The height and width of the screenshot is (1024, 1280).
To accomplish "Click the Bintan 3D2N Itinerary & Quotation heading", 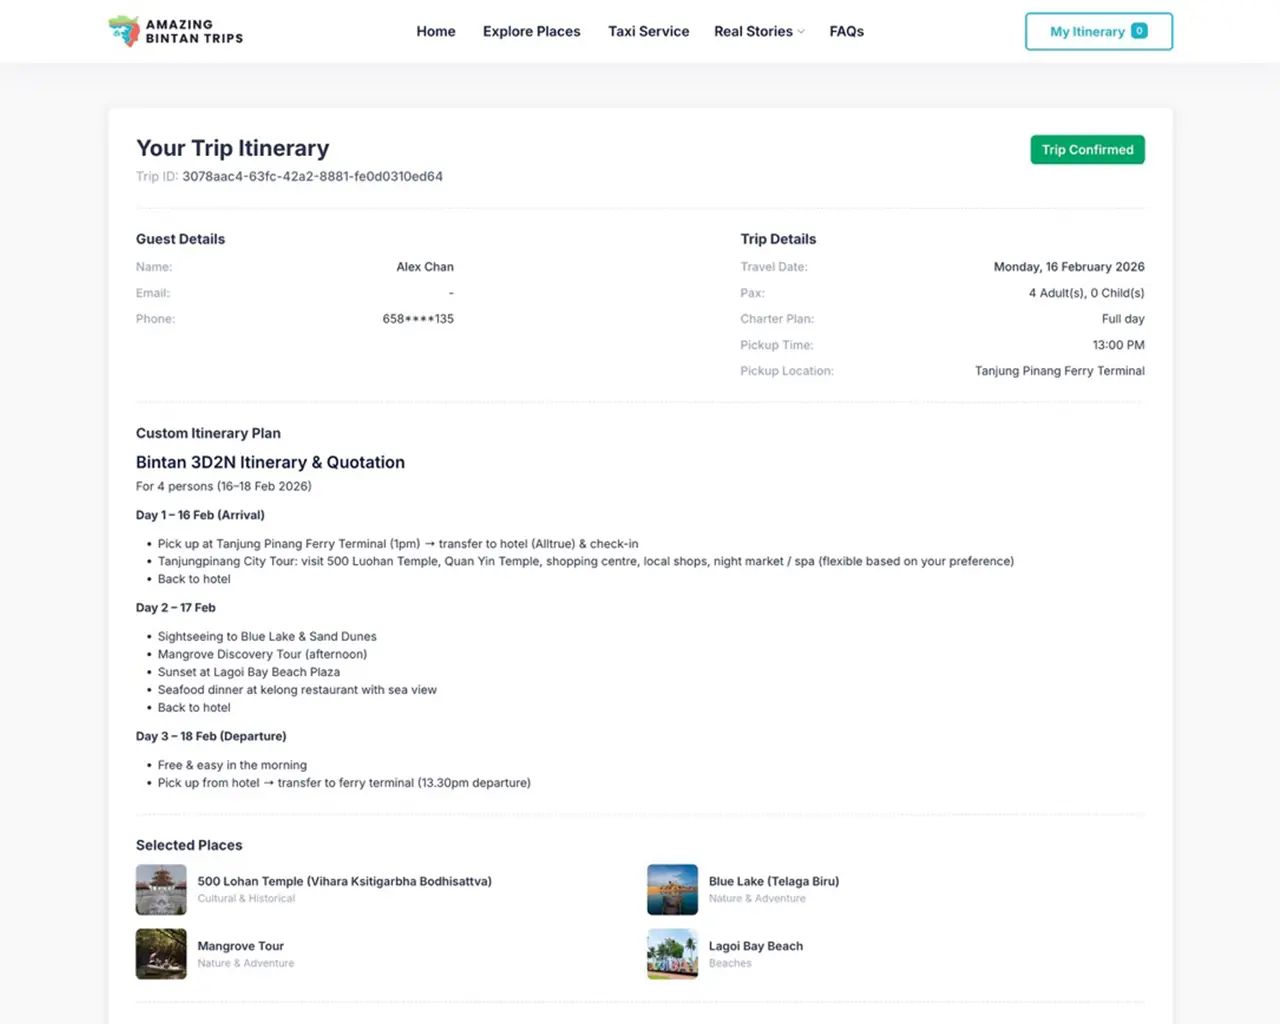I will click(x=270, y=462).
